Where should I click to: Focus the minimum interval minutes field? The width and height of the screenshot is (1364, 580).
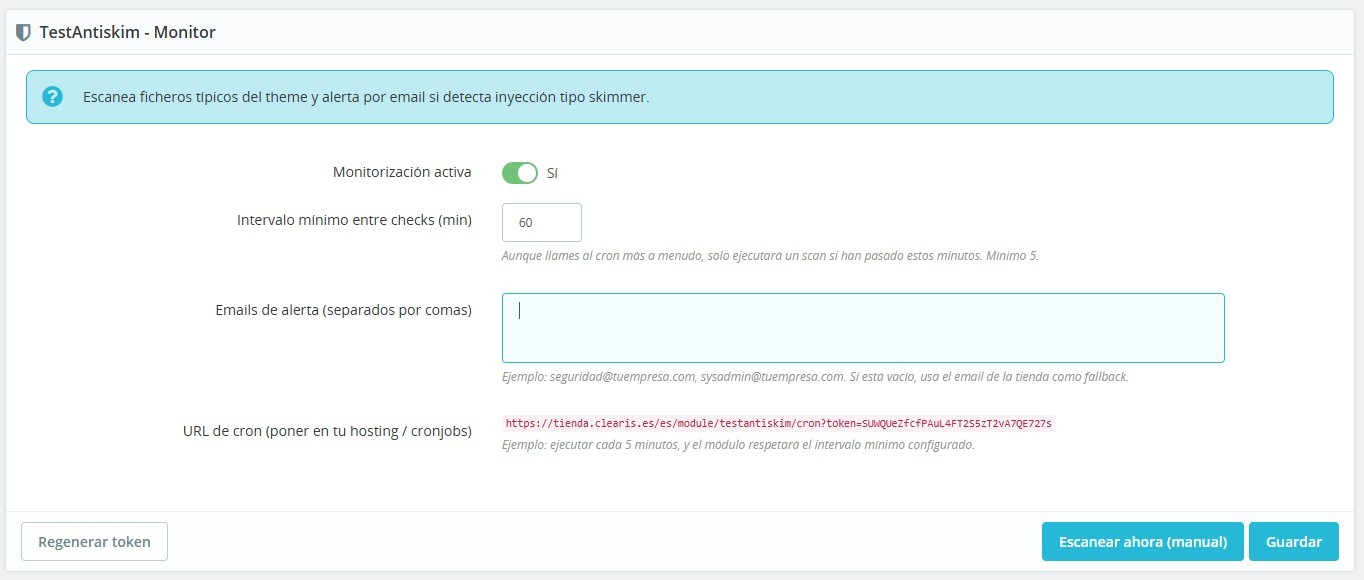[541, 222]
